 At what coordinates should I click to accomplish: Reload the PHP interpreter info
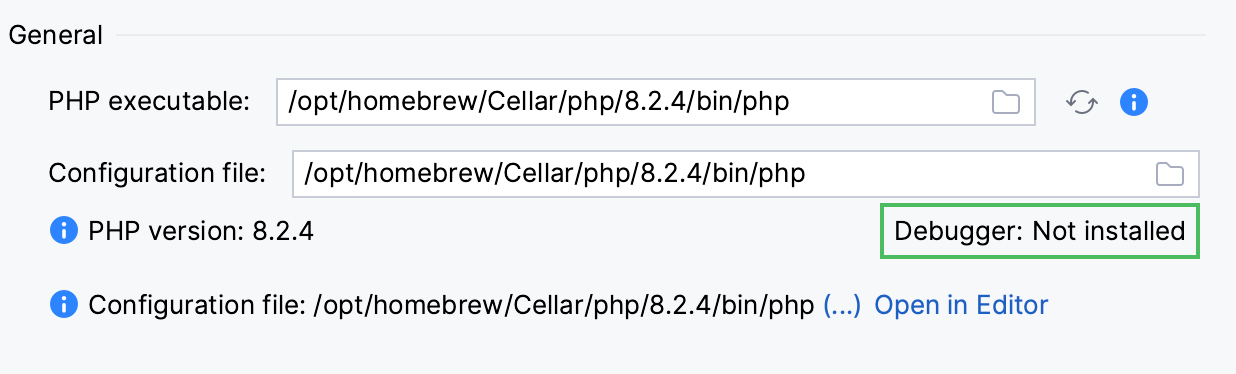(1081, 102)
